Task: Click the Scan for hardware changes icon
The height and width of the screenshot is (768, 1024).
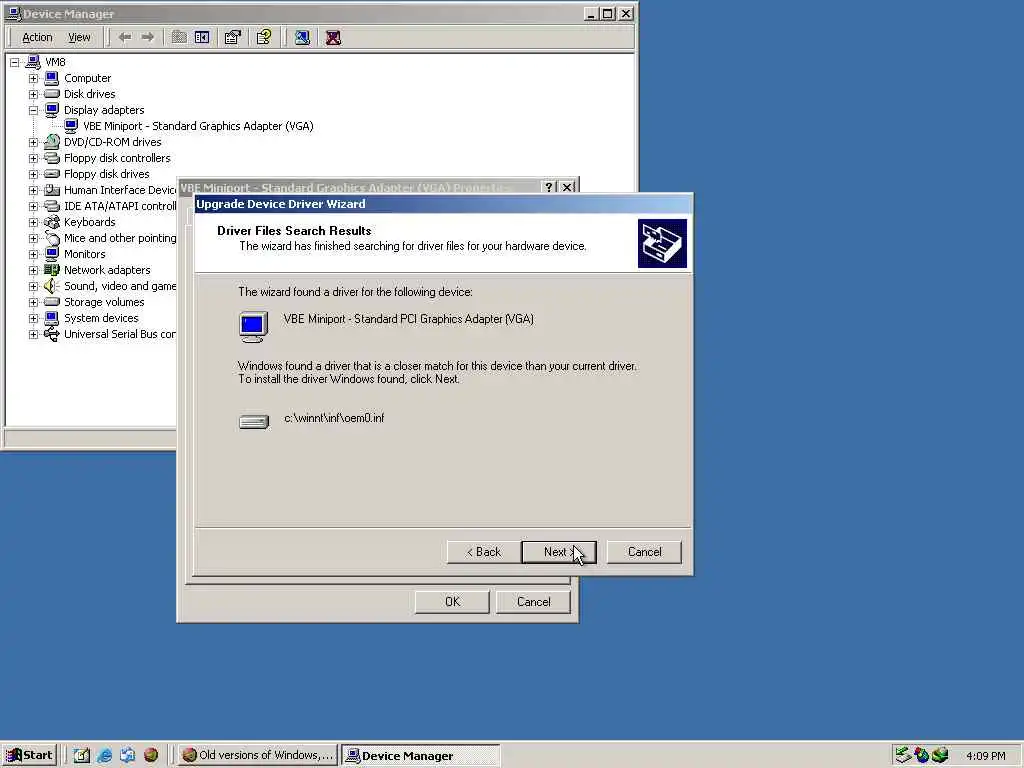Action: coord(302,37)
